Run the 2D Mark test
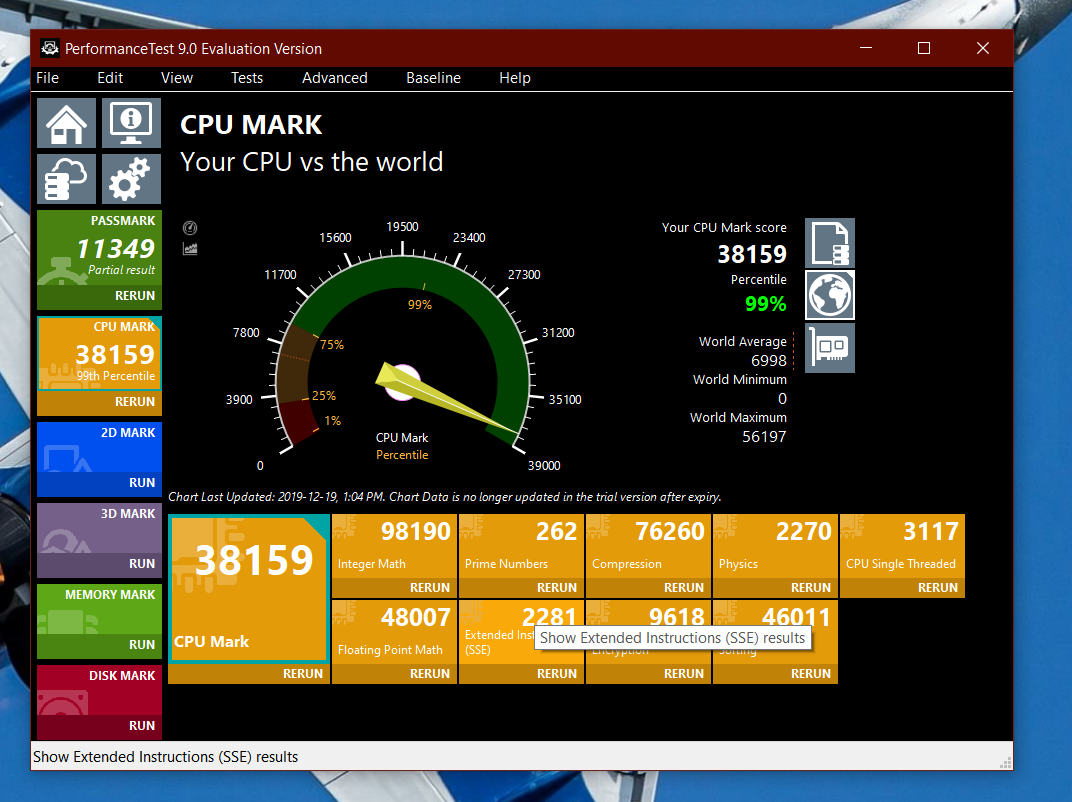 click(x=100, y=483)
